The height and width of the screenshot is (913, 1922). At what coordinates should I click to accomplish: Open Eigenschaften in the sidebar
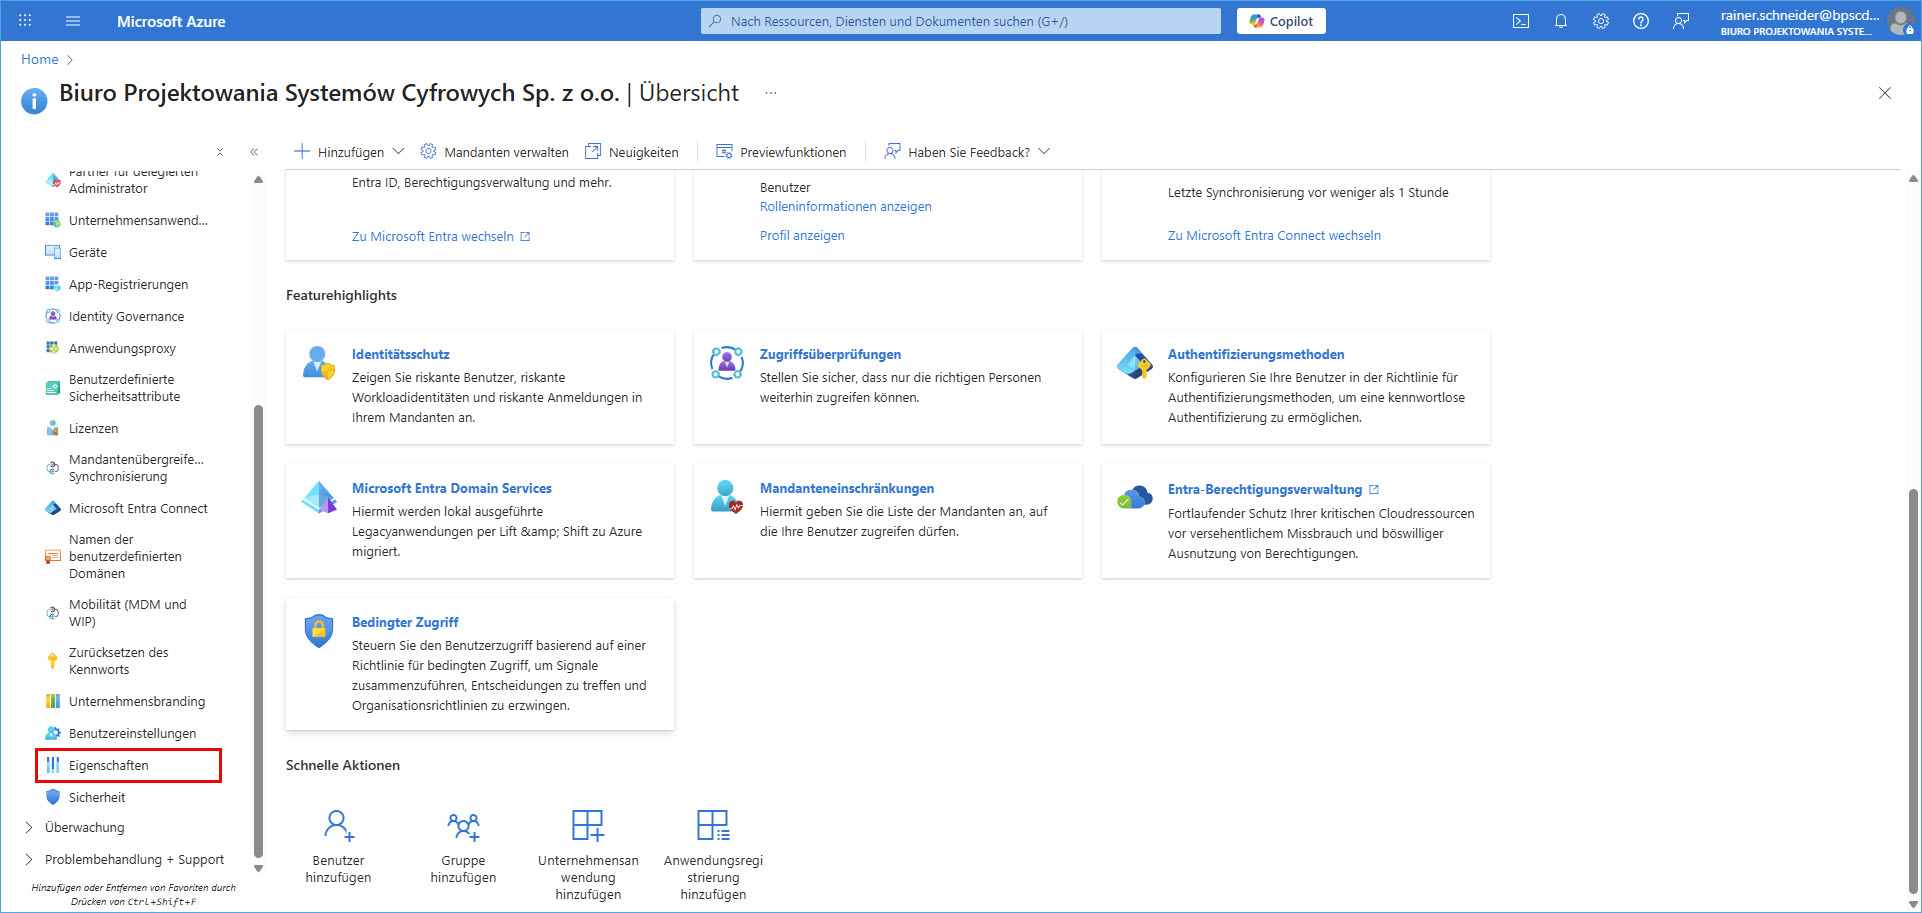[128, 765]
